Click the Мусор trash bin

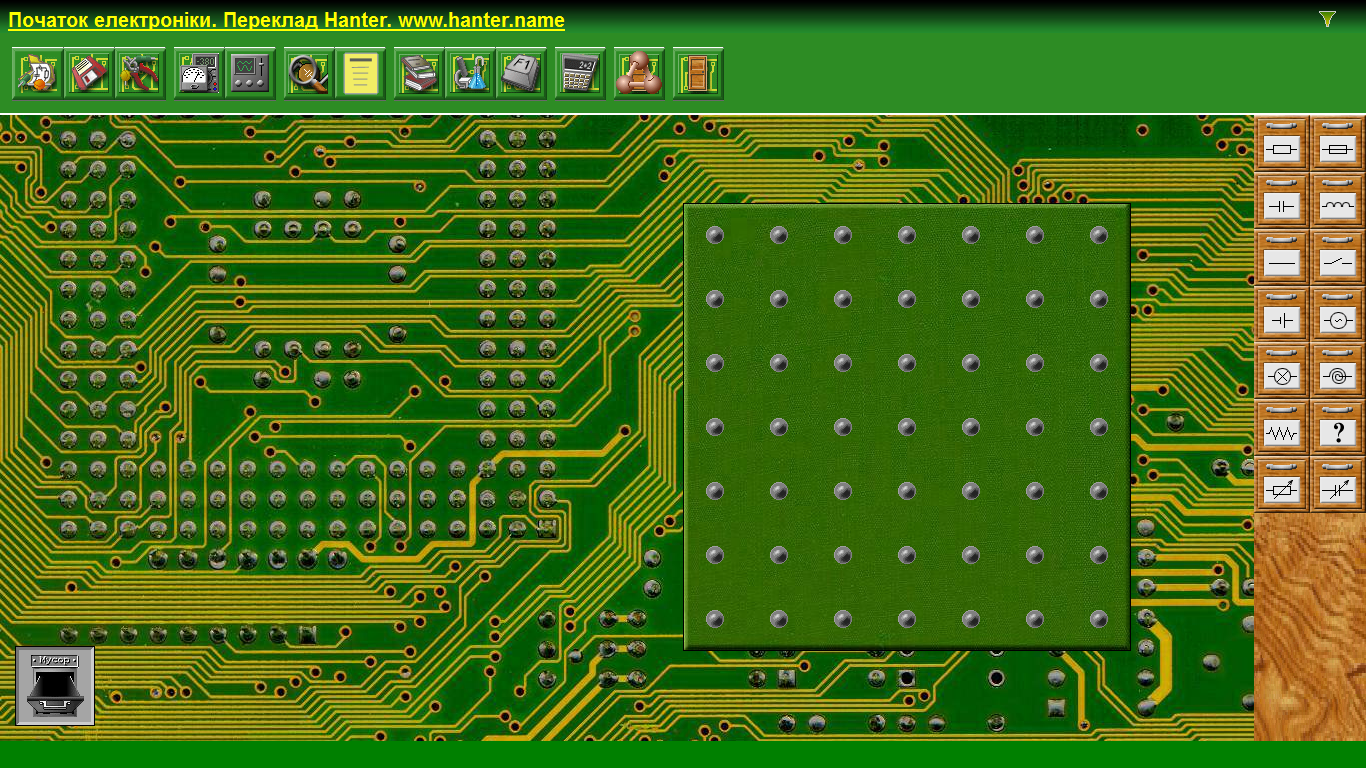55,686
